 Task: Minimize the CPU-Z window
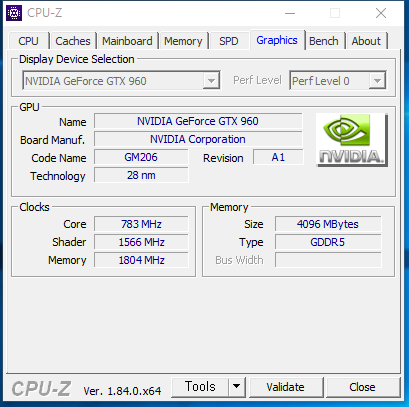290,13
